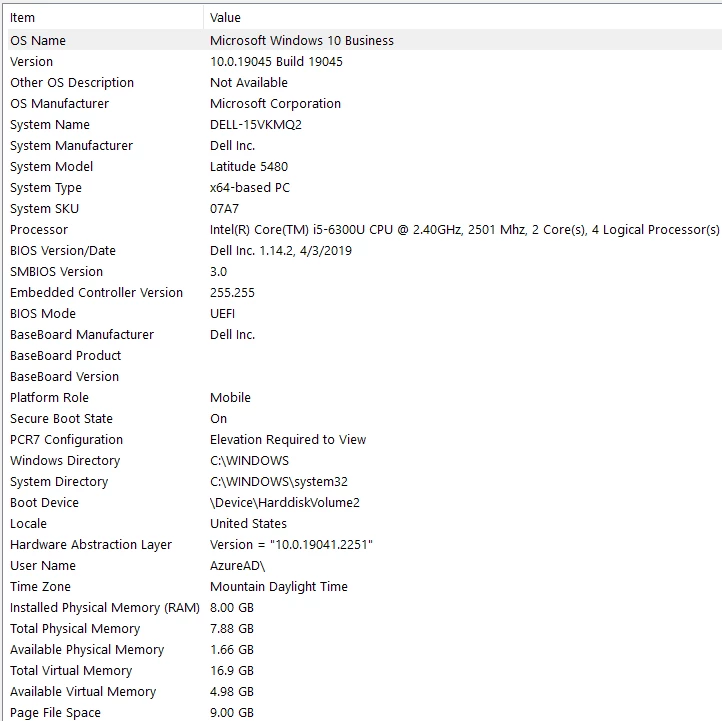The height and width of the screenshot is (721, 722).
Task: Click the SMBIOS value 3.0
Action: pyautogui.click(x=218, y=272)
